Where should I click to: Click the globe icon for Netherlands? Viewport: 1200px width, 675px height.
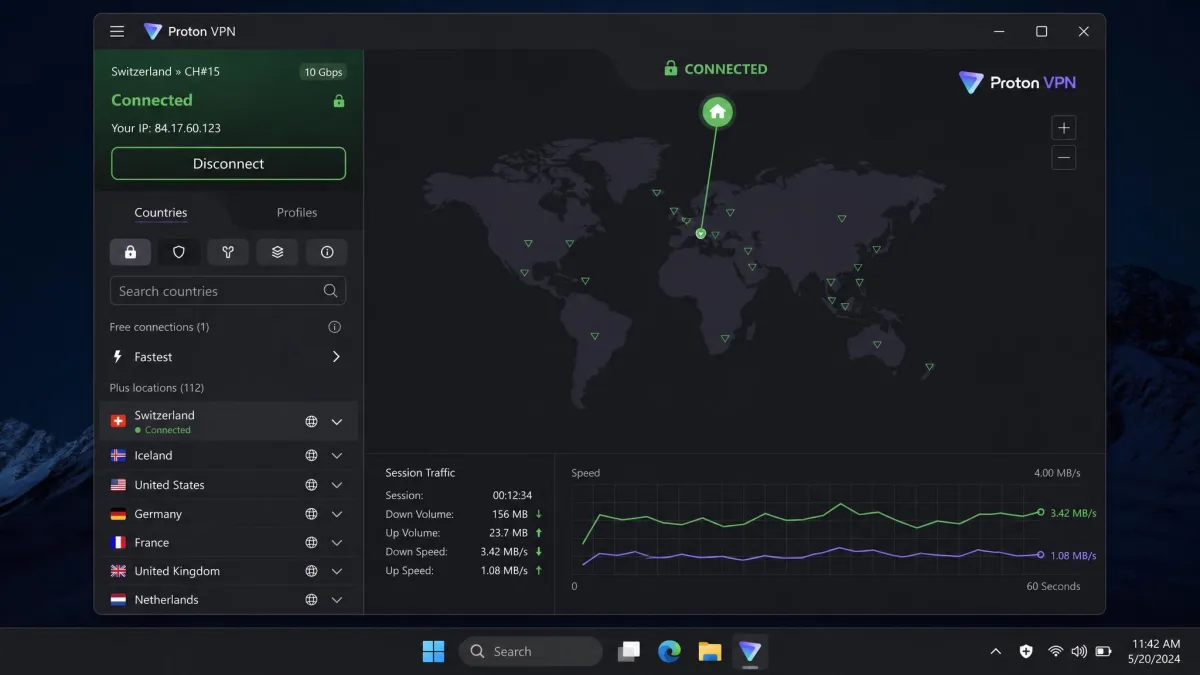tap(311, 600)
